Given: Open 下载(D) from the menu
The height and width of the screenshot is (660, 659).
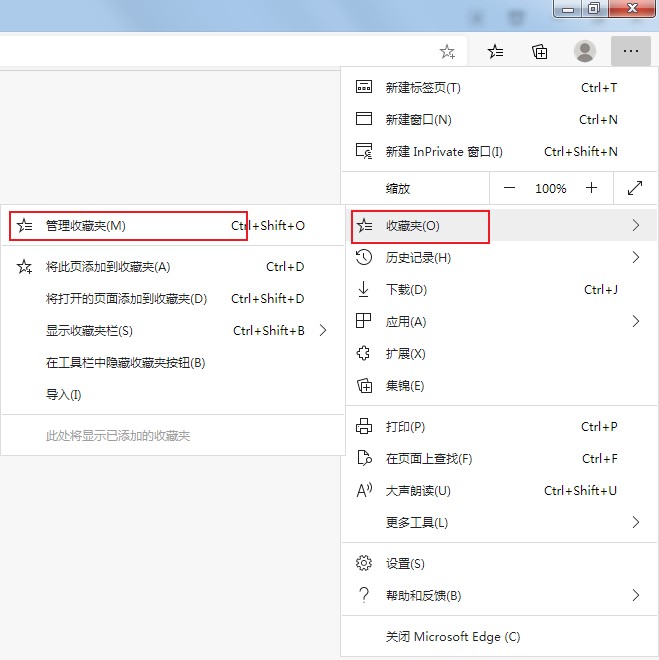Looking at the screenshot, I should tap(499, 290).
